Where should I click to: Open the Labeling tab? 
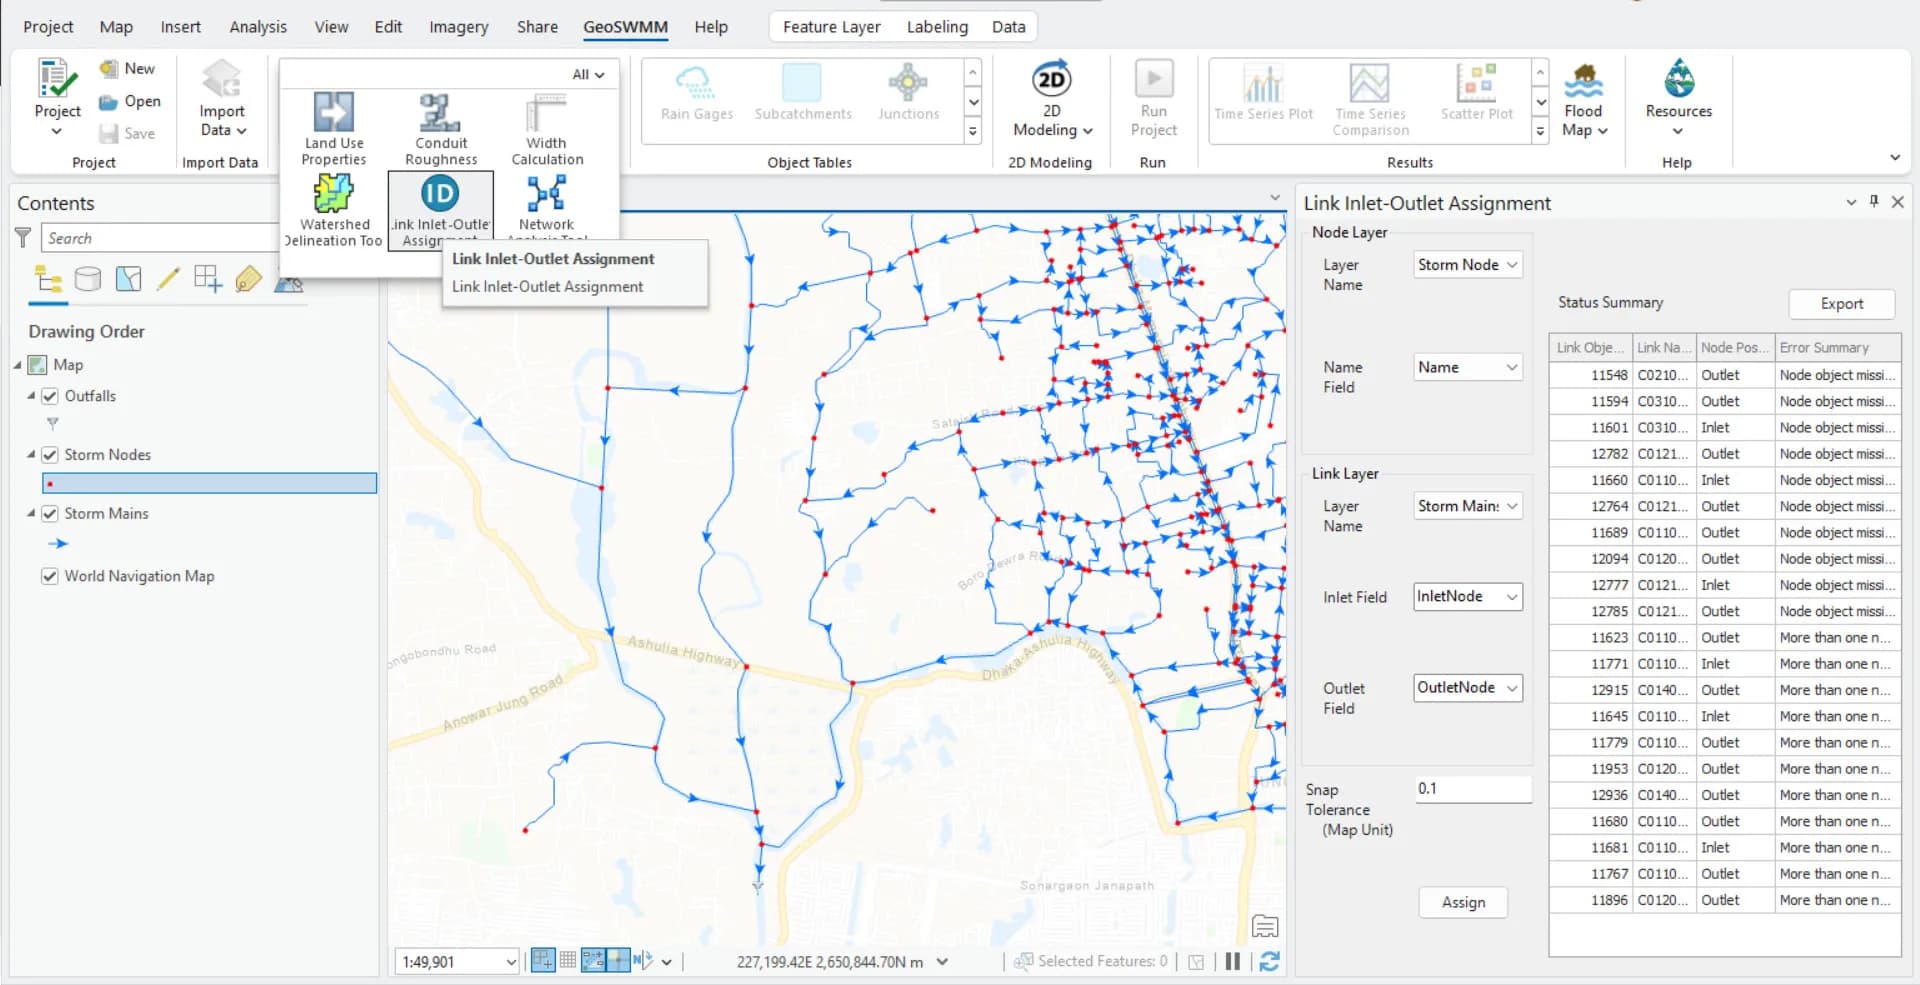coord(936,27)
